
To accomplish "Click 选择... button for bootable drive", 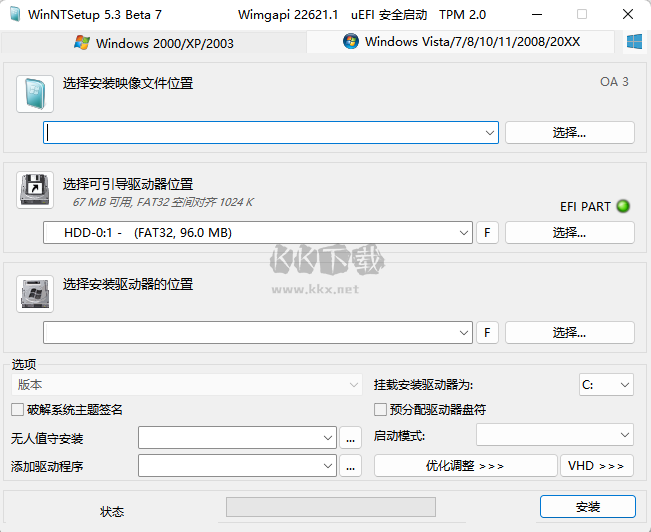I will 570,233.
